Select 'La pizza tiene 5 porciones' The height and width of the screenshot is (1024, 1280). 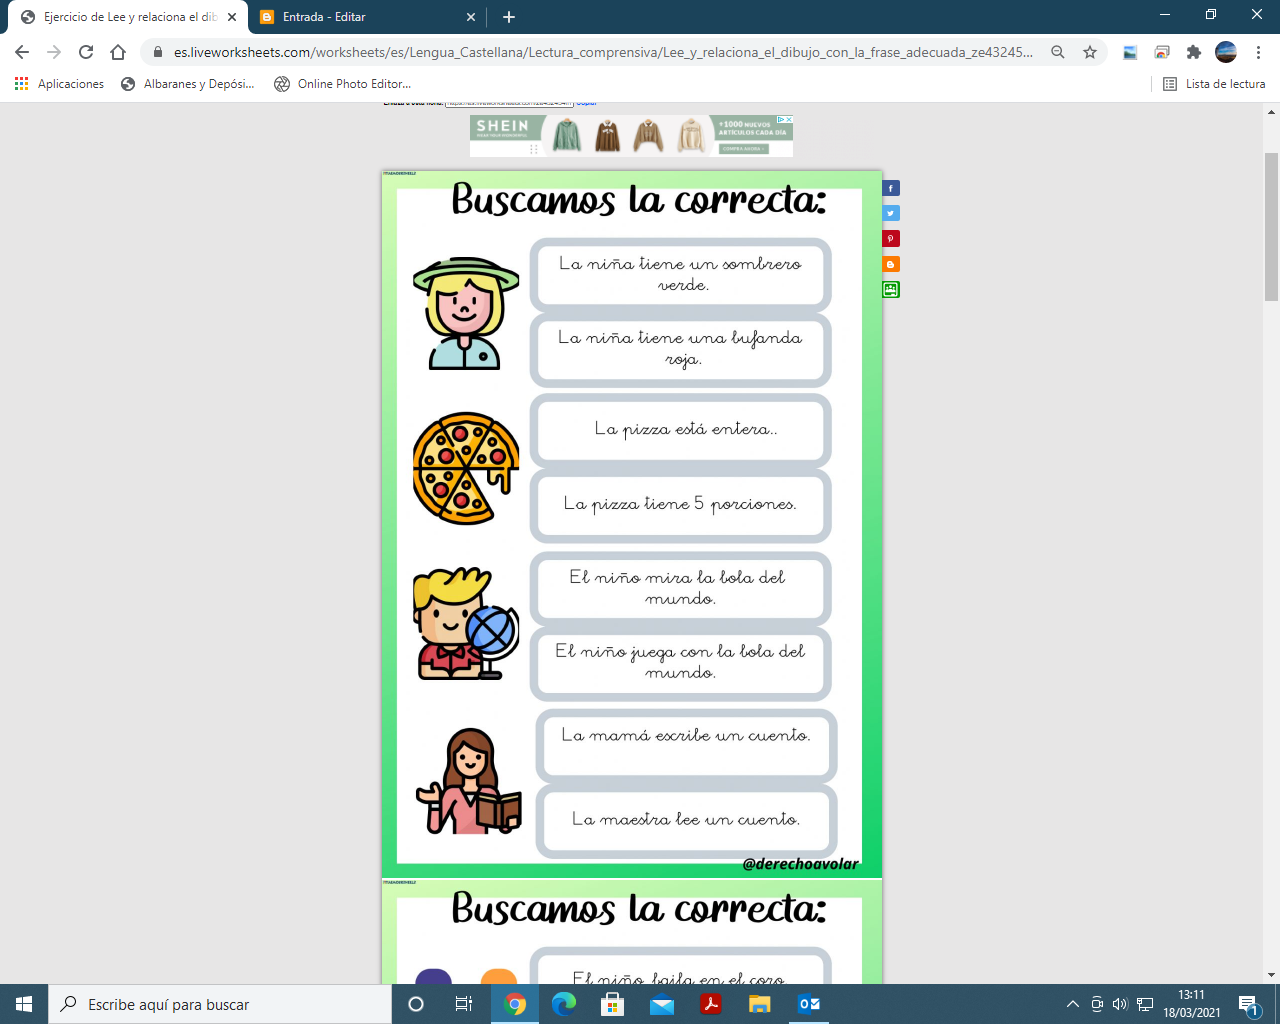[680, 505]
